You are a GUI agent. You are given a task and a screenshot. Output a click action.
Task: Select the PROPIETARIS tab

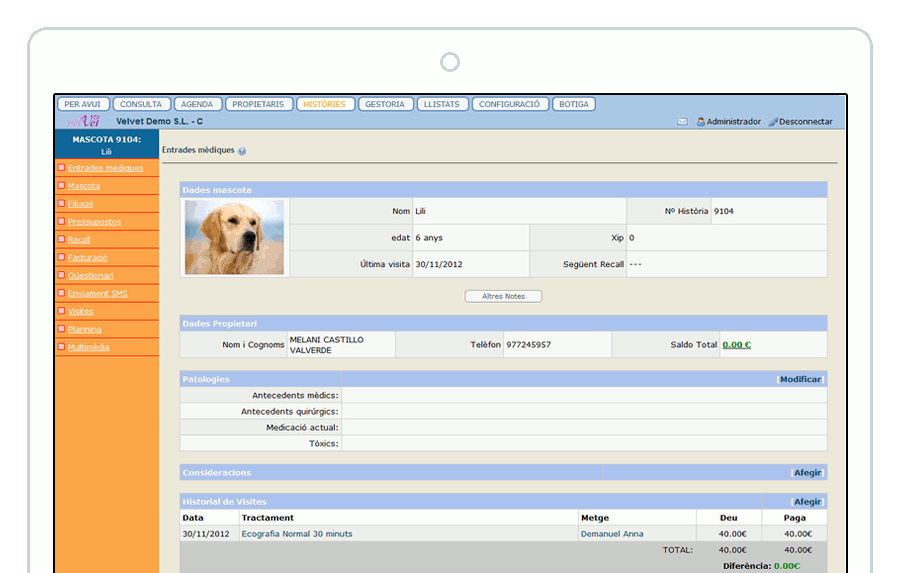259,104
